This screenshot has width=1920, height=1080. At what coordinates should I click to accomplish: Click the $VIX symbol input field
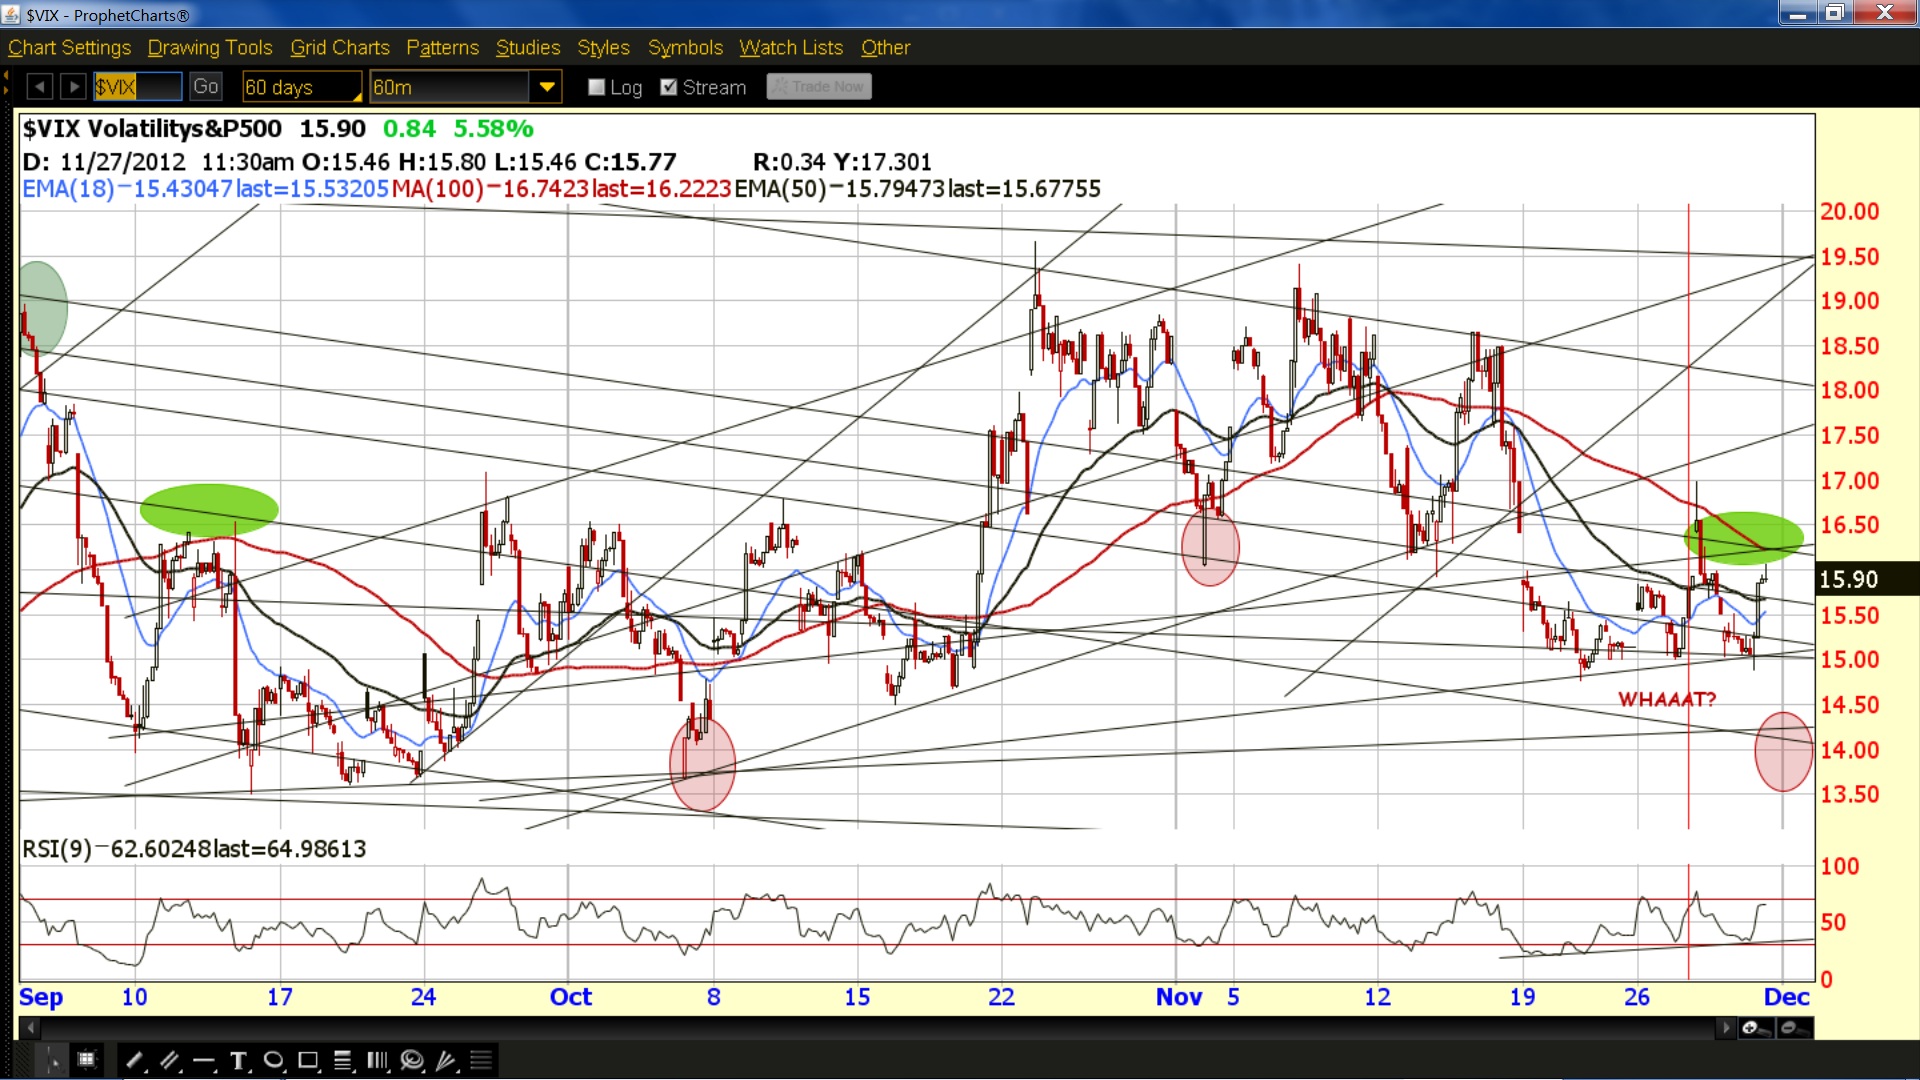pos(138,87)
